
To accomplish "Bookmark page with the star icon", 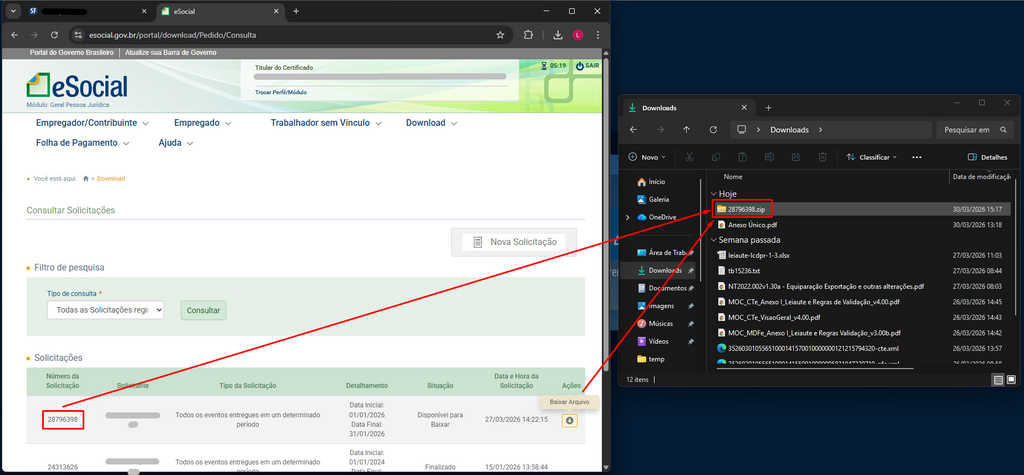I will tap(500, 34).
